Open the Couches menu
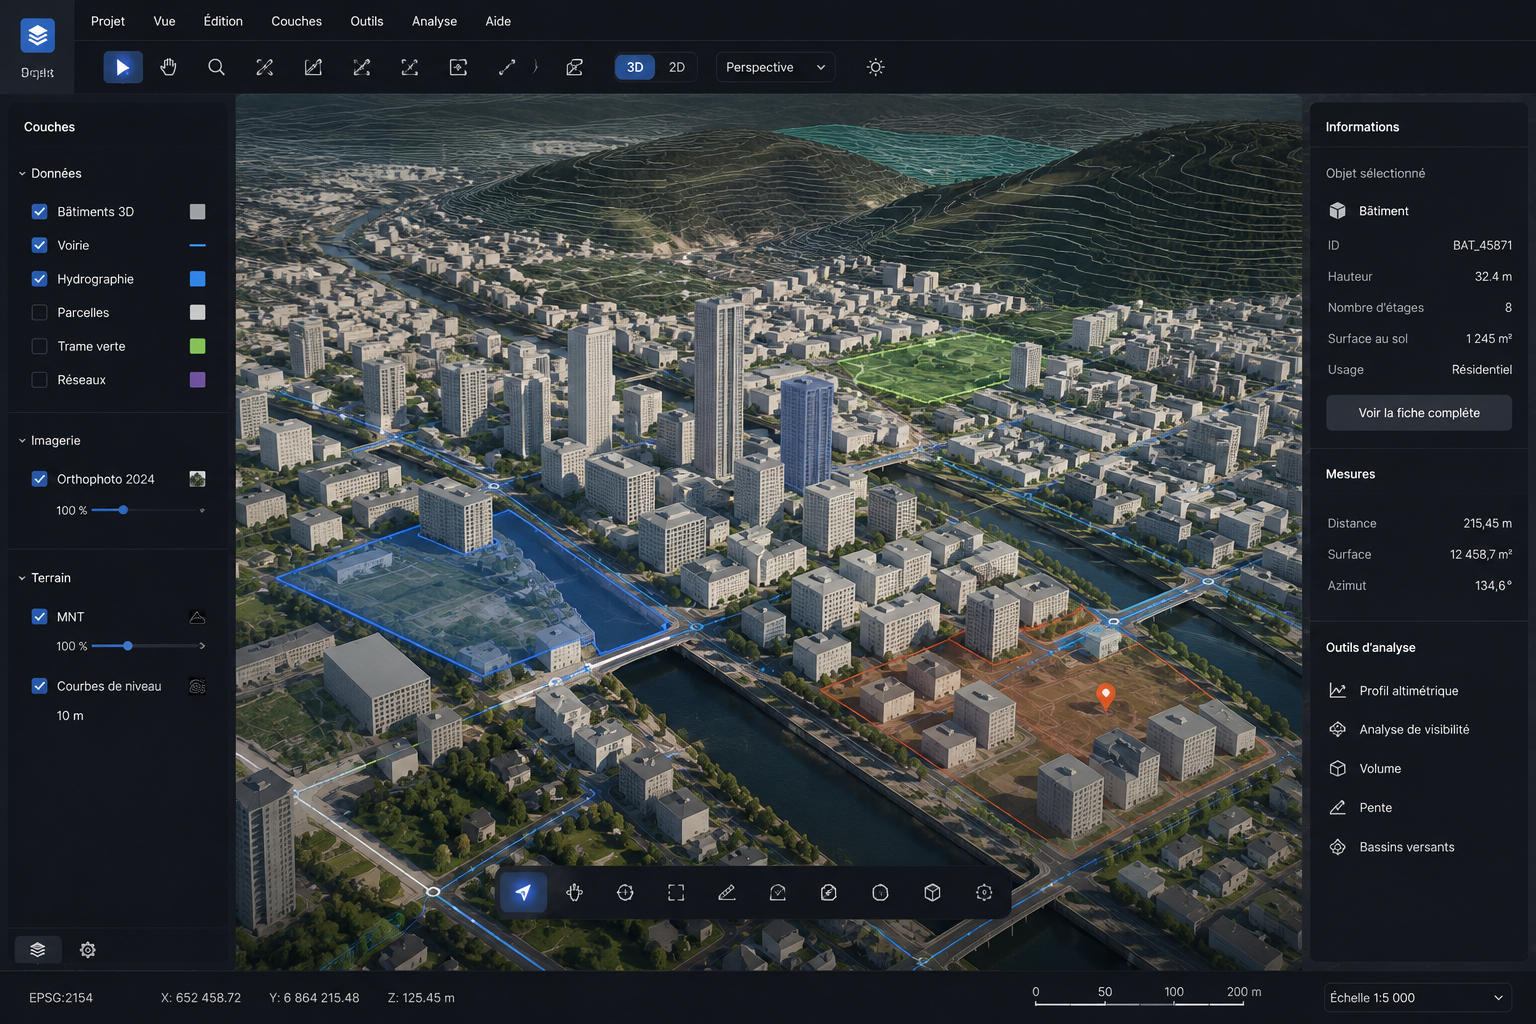The width and height of the screenshot is (1536, 1024). pyautogui.click(x=297, y=21)
